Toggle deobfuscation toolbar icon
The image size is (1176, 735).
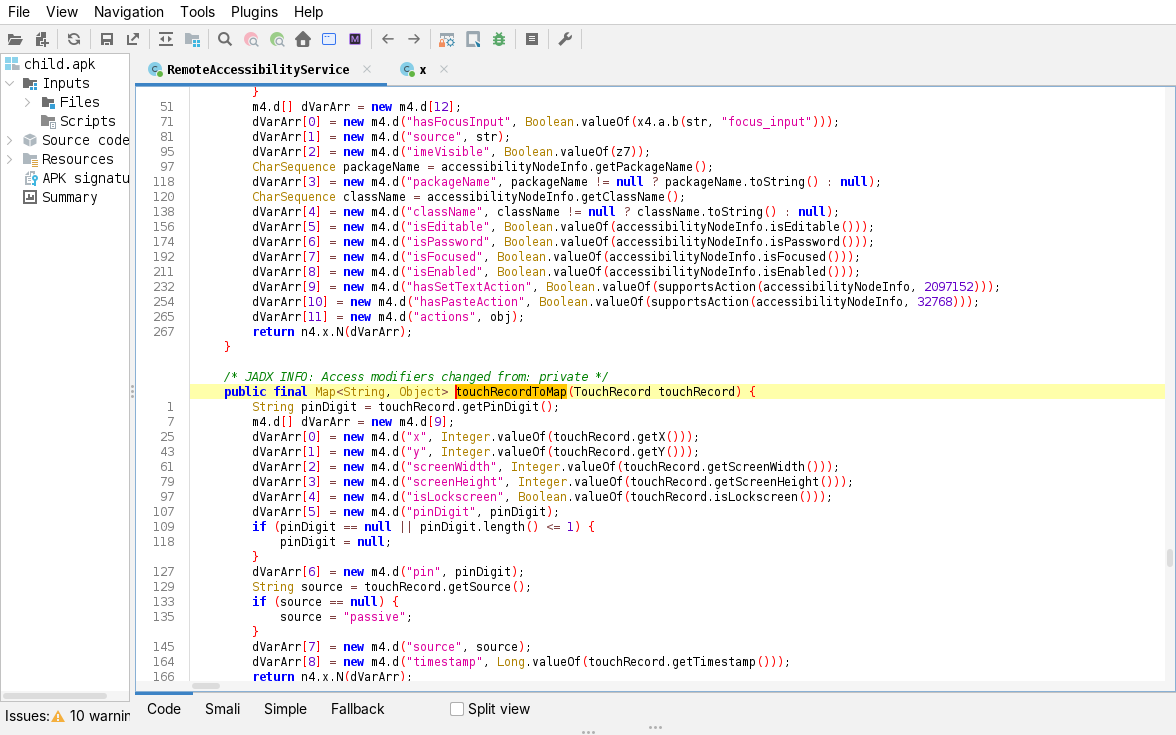coord(447,40)
